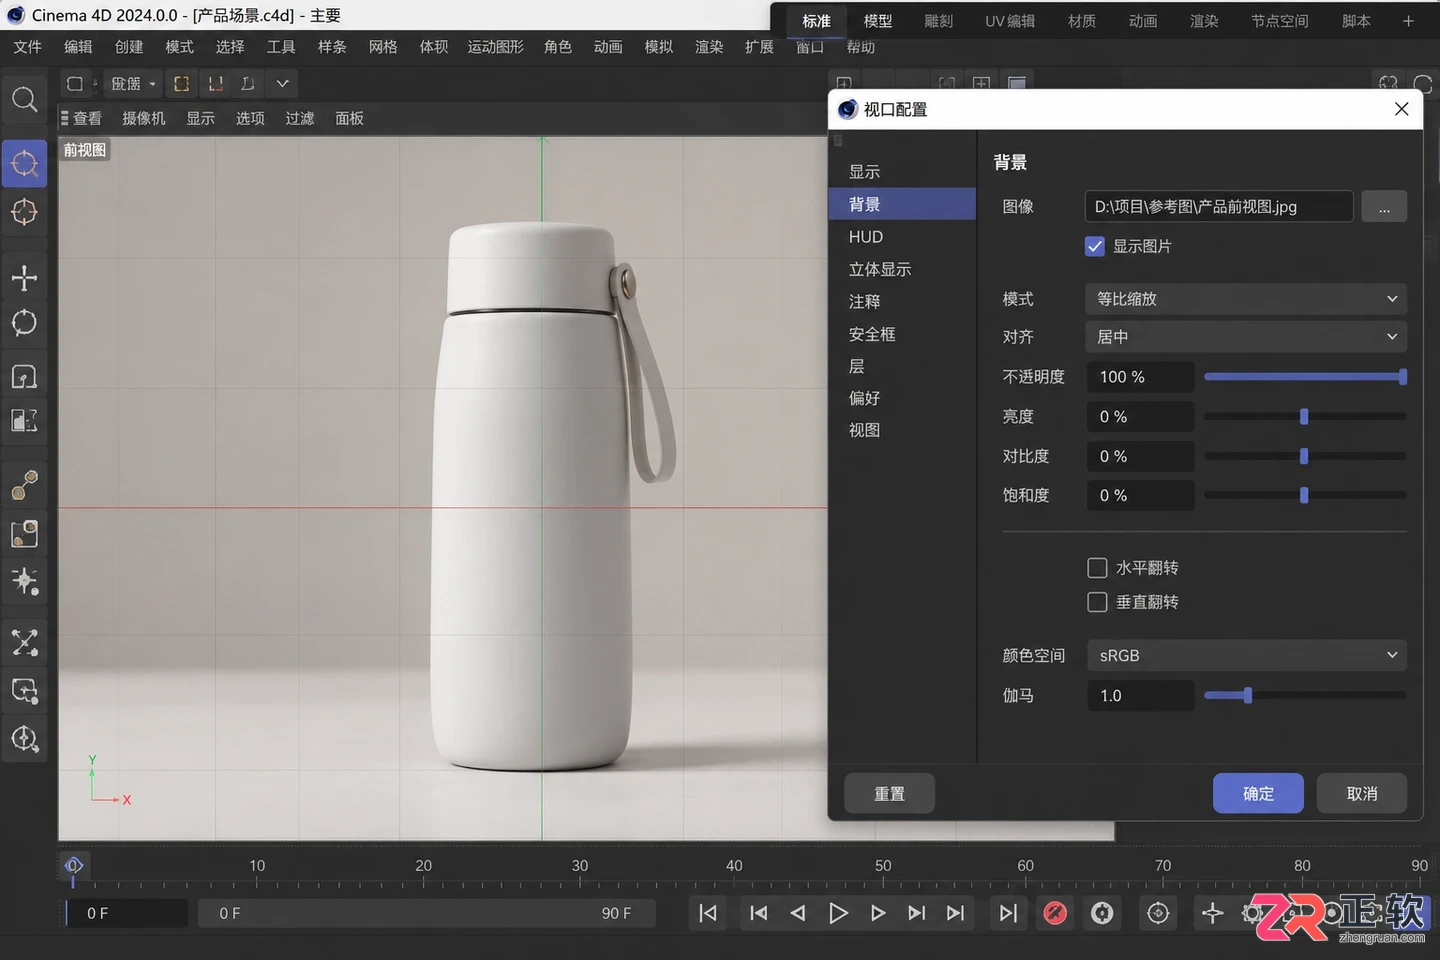Open the 渲染 menu in the main menu bar

(709, 47)
